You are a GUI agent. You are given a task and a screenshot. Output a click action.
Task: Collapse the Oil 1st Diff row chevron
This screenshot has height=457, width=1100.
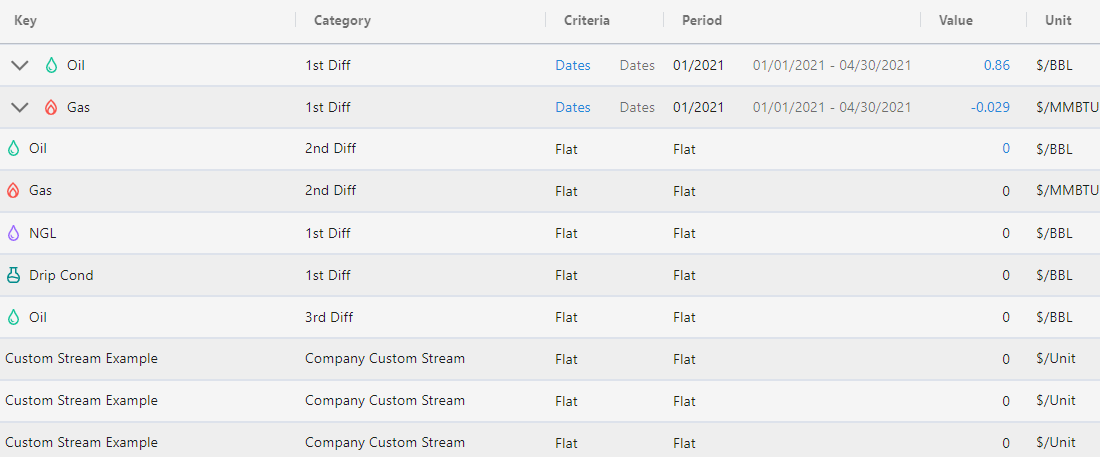pos(20,65)
